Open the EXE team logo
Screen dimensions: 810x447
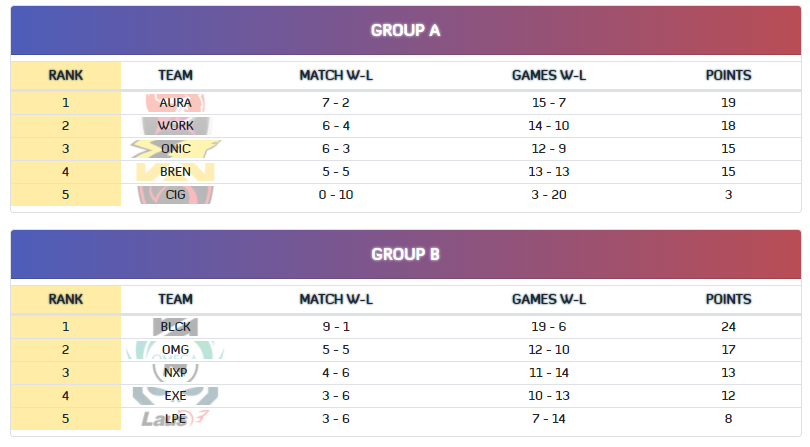click(175, 396)
